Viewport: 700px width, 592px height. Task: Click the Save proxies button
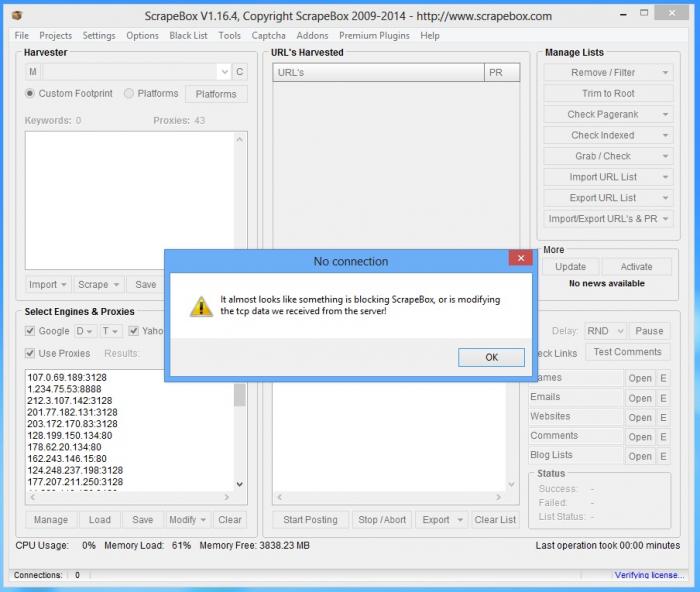[142, 520]
